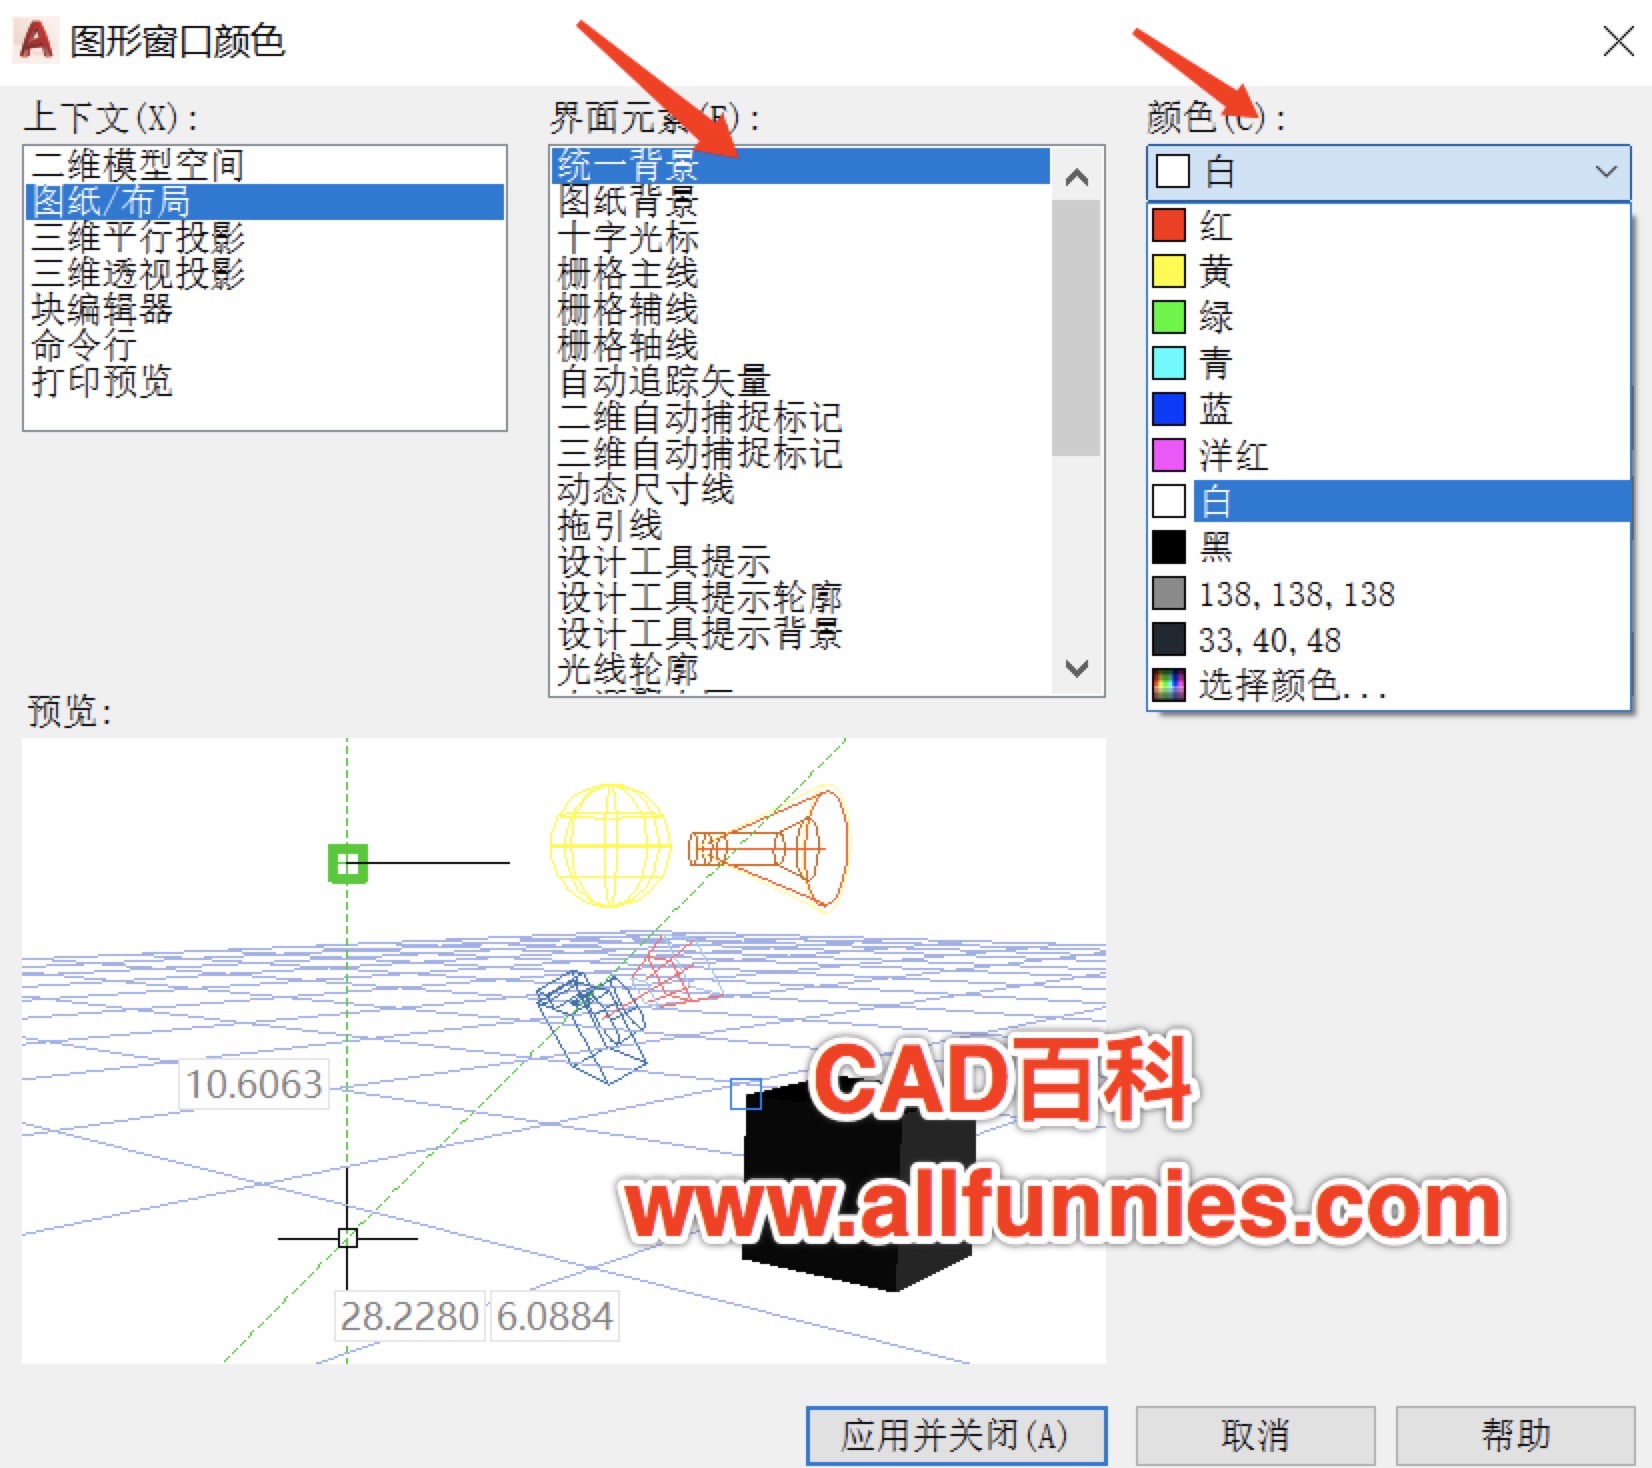
Task: Select 栅格轴线 interface element
Action: tap(801, 345)
